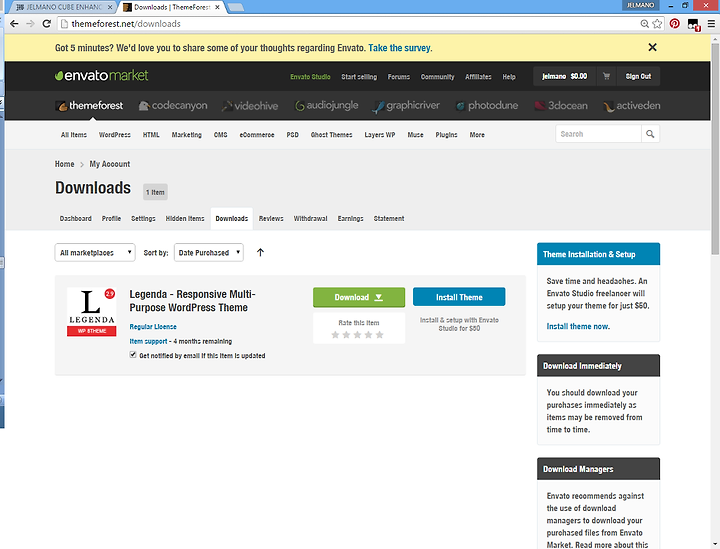Switch to JELMANO CUBE browser tab
This screenshot has width=720, height=549.
pyautogui.click(x=62, y=7)
